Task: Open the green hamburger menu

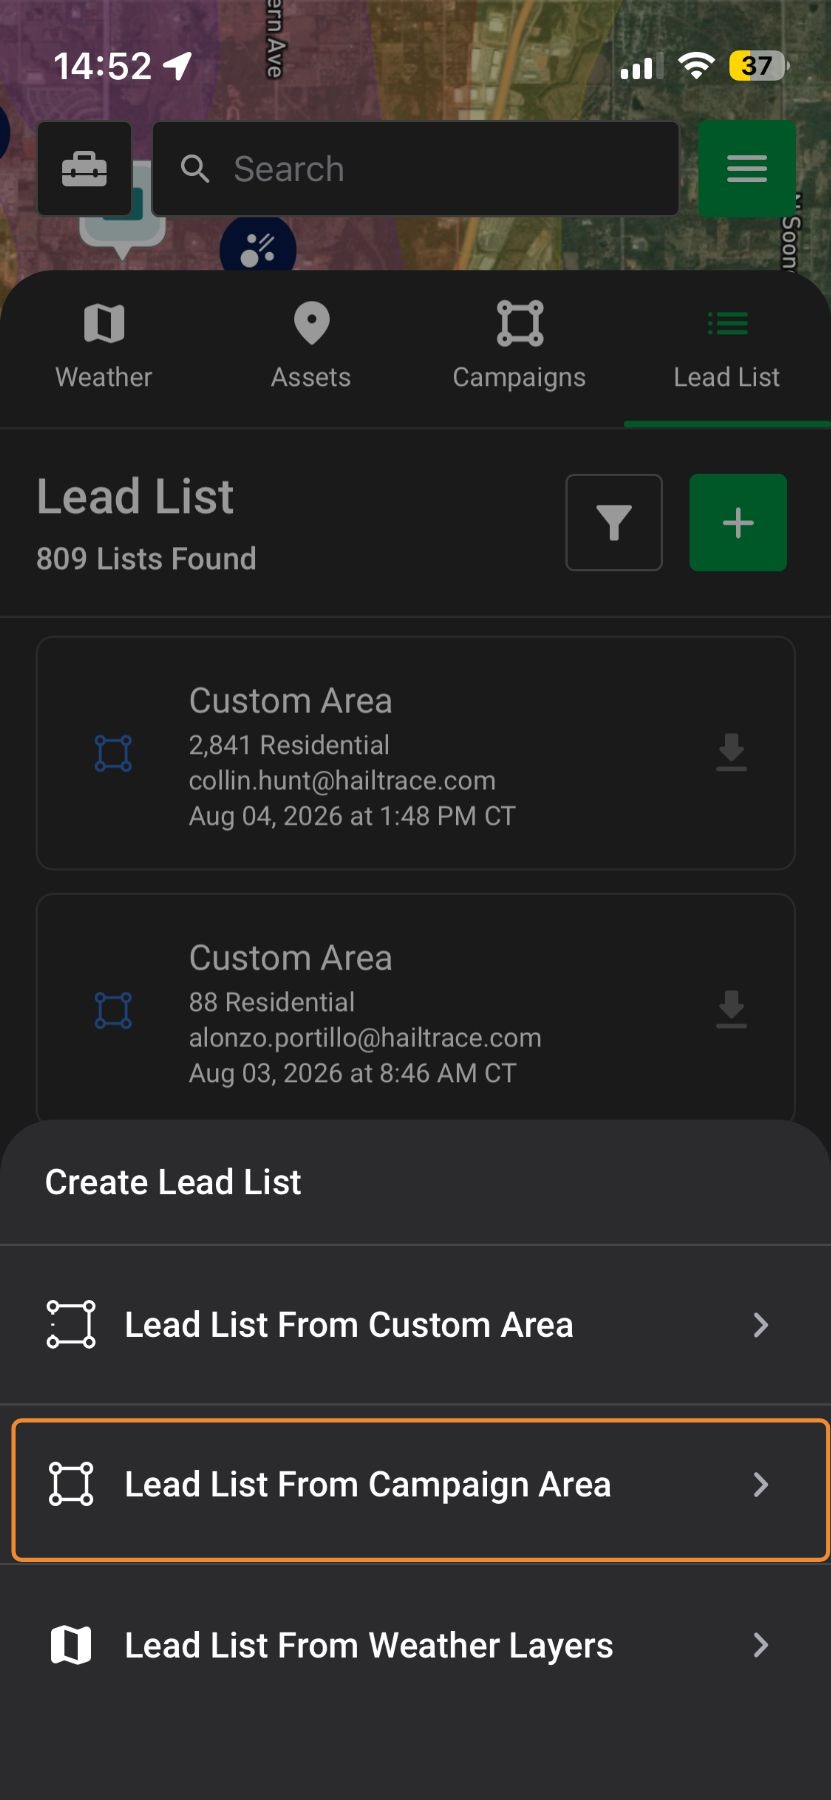Action: tap(747, 169)
